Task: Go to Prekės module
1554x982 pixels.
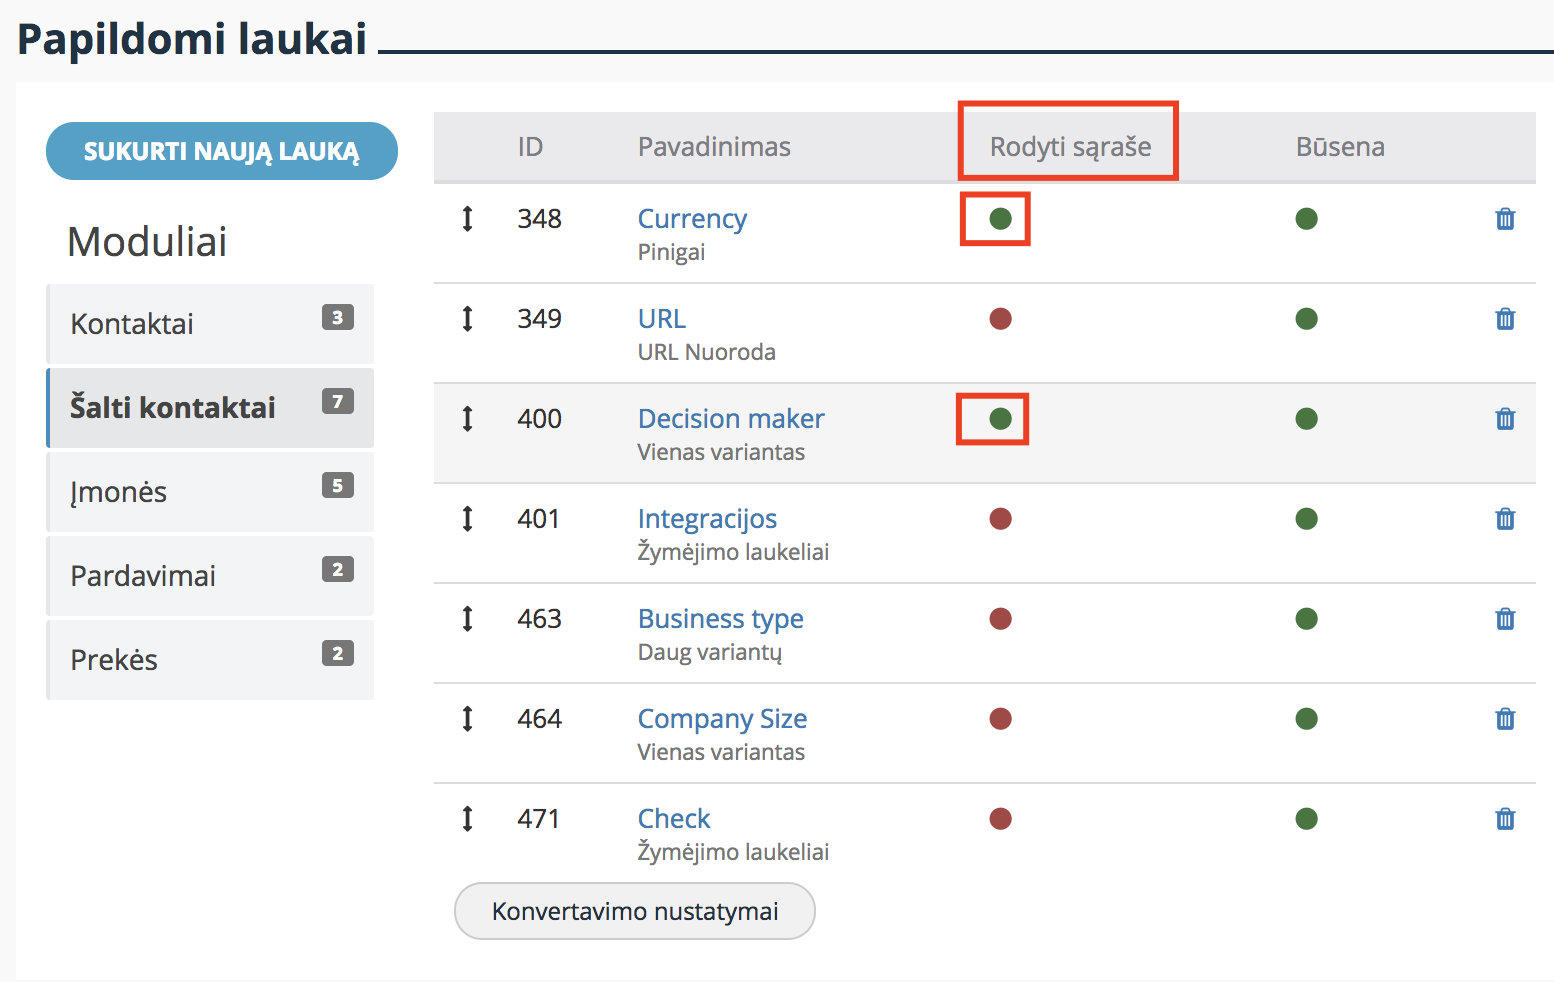Action: pyautogui.click(x=210, y=660)
